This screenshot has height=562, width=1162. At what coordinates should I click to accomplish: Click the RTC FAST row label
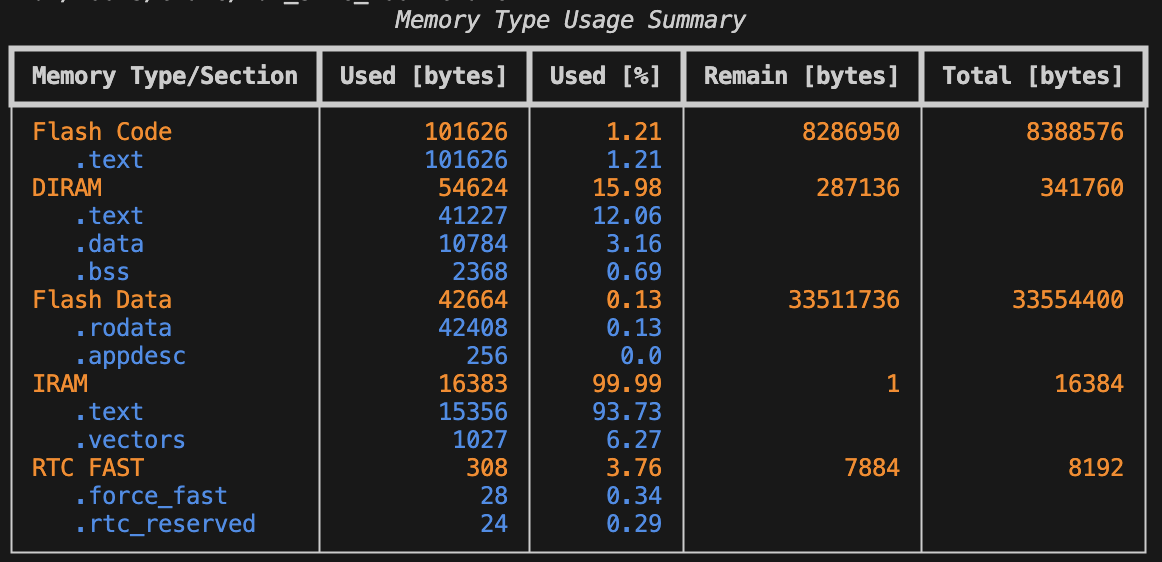pos(88,468)
